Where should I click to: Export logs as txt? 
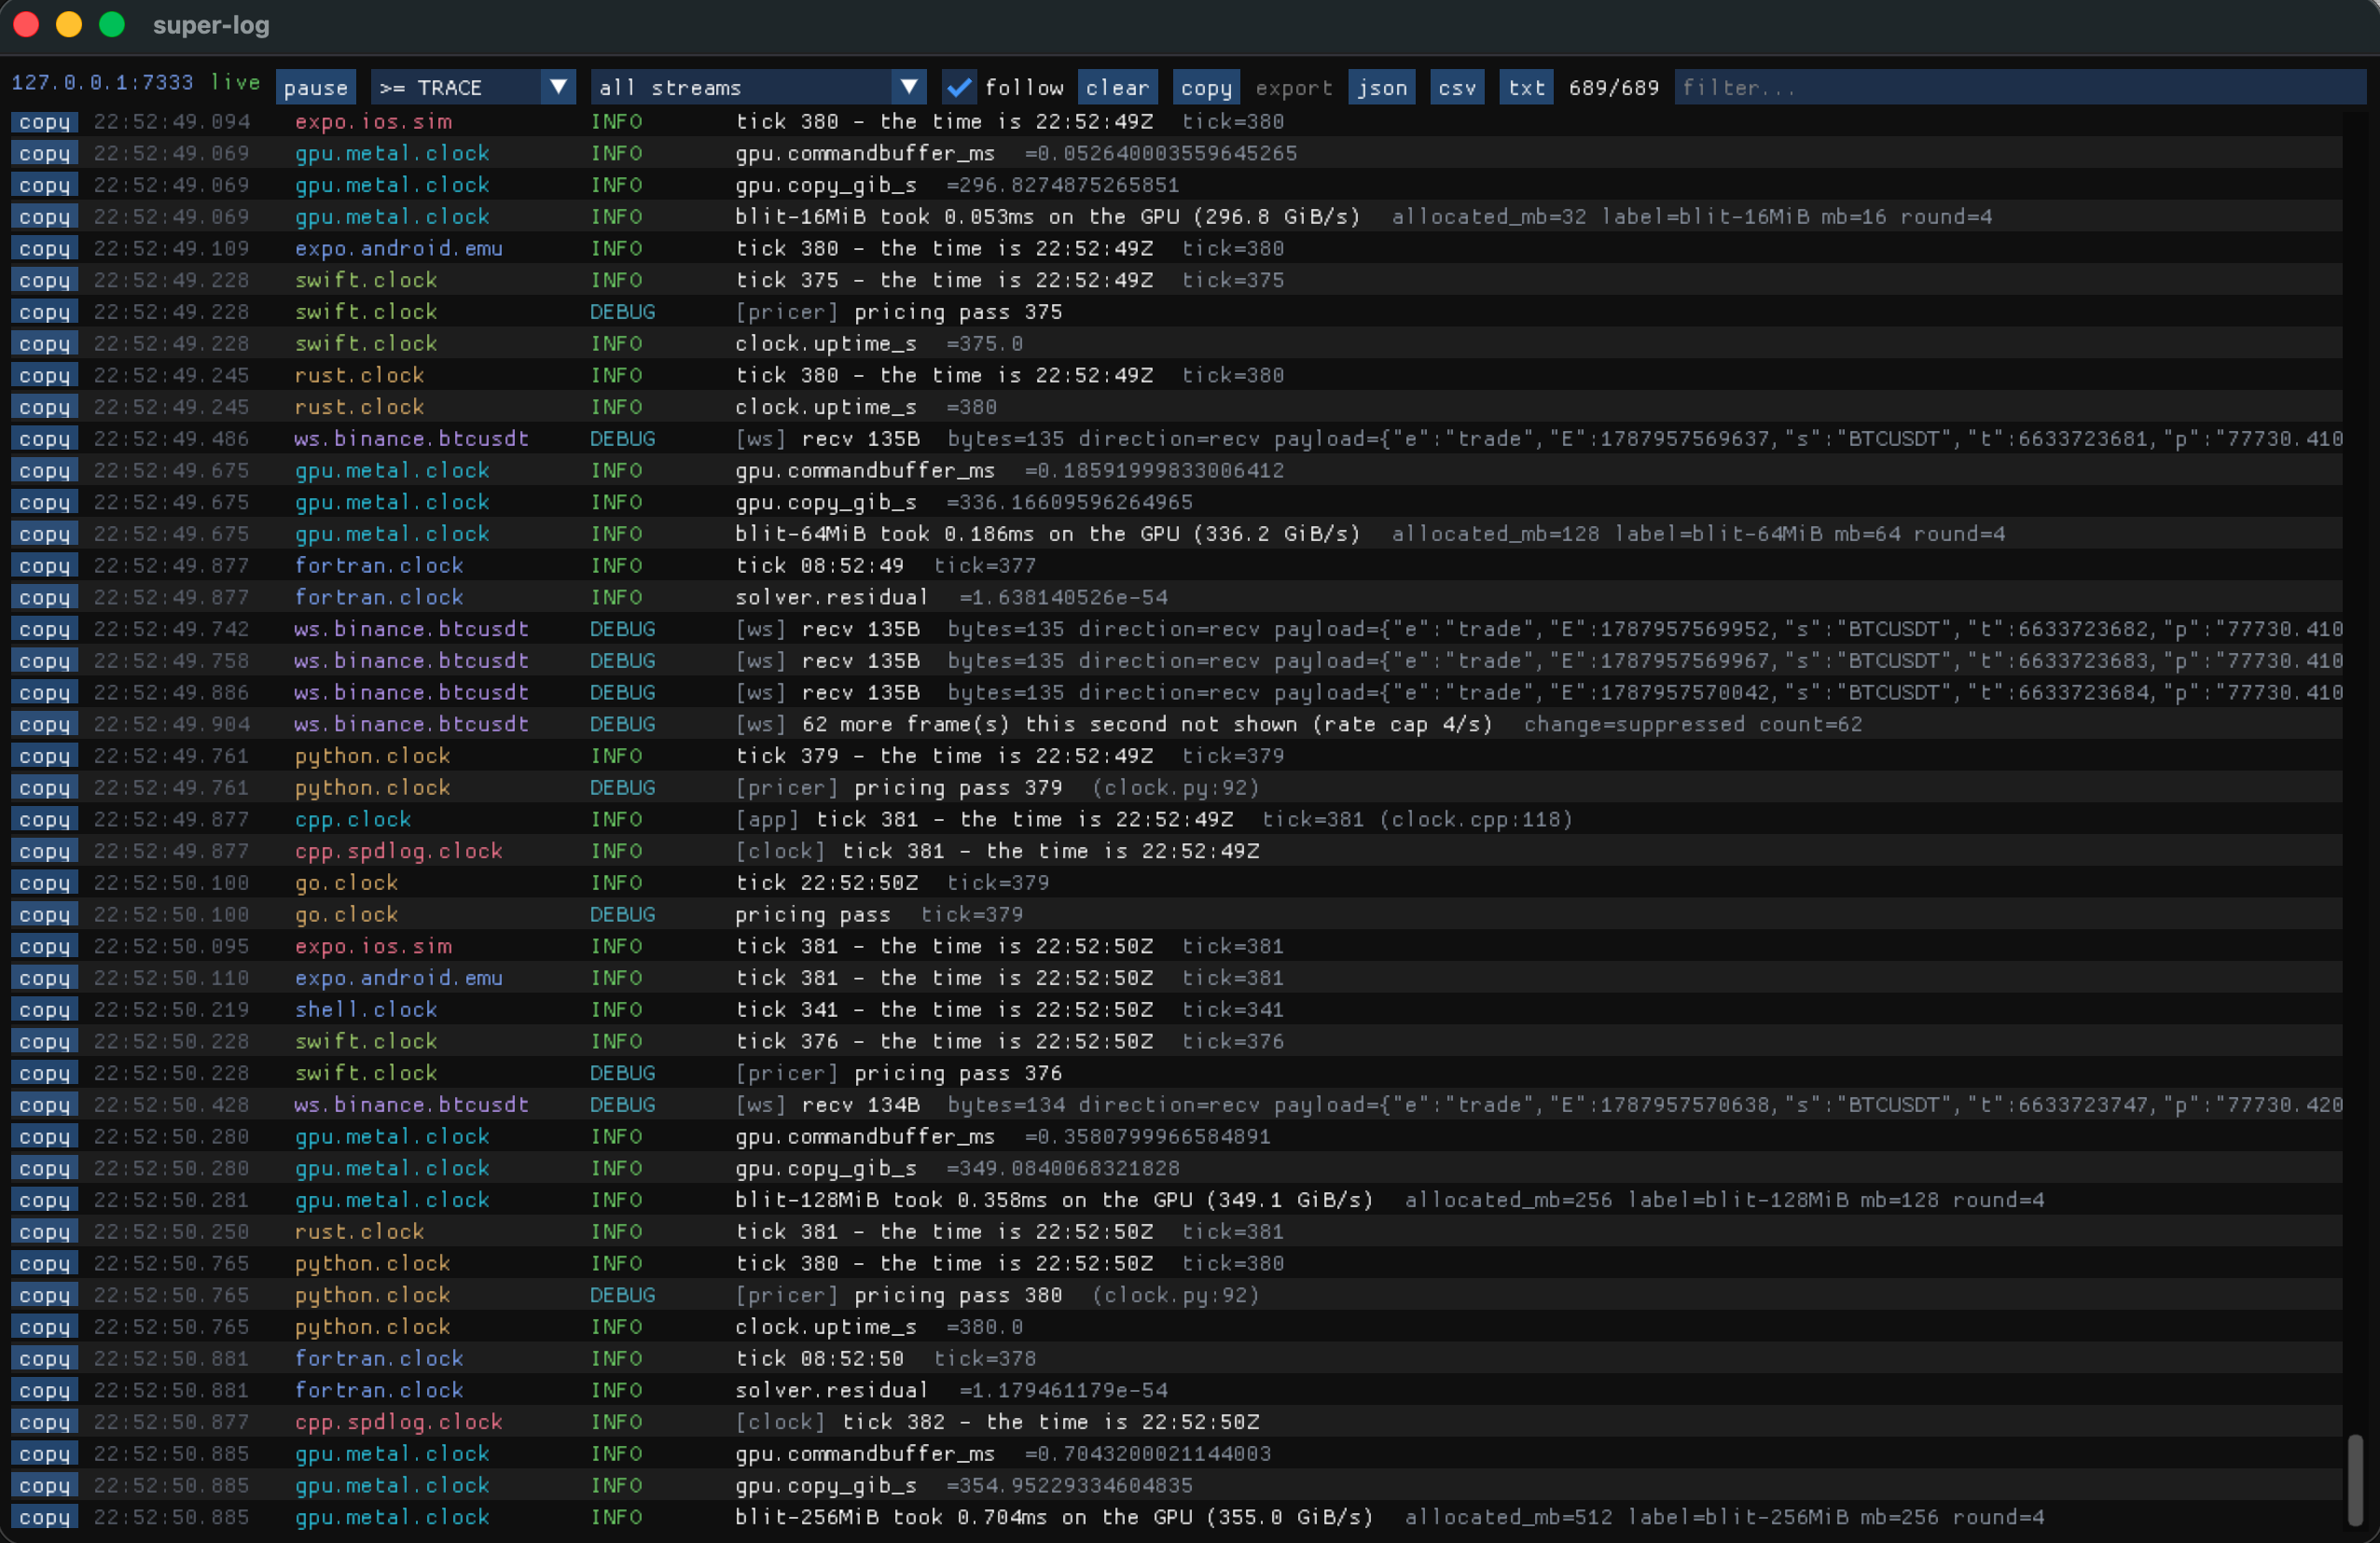coord(1526,88)
